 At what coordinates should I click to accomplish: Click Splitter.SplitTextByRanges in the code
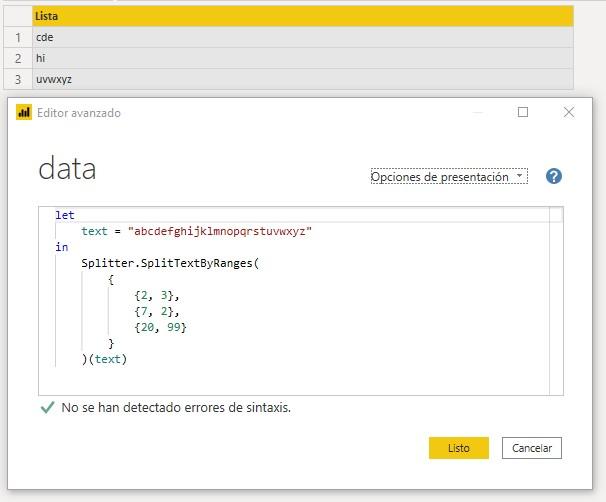point(167,263)
